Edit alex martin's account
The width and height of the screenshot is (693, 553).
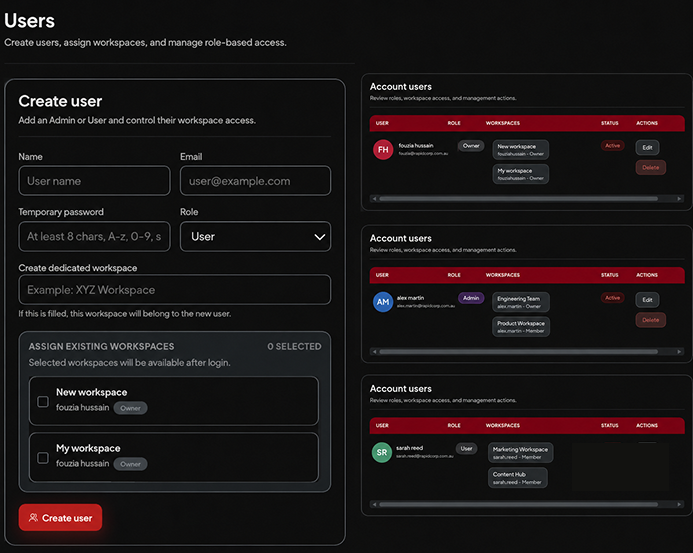(647, 300)
